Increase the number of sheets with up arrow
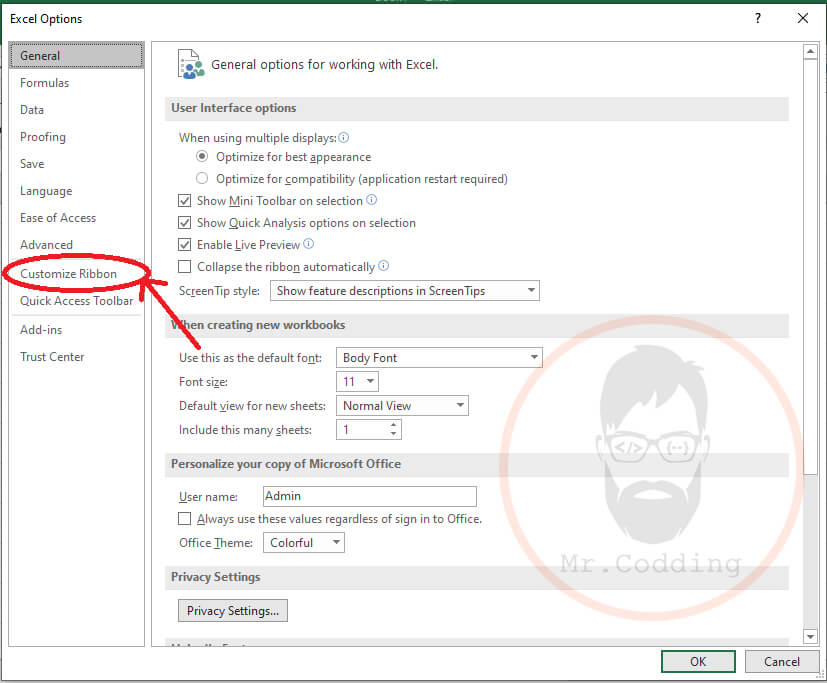This screenshot has width=827, height=683. 393,425
